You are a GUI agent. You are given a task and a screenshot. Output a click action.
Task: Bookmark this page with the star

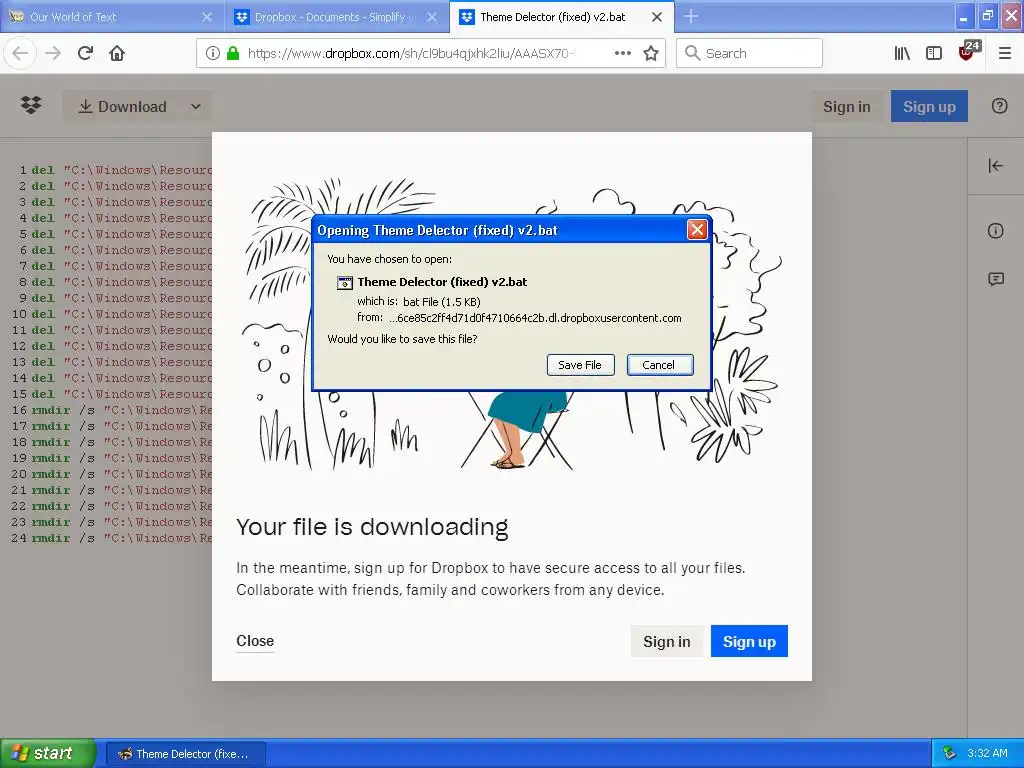(x=650, y=54)
